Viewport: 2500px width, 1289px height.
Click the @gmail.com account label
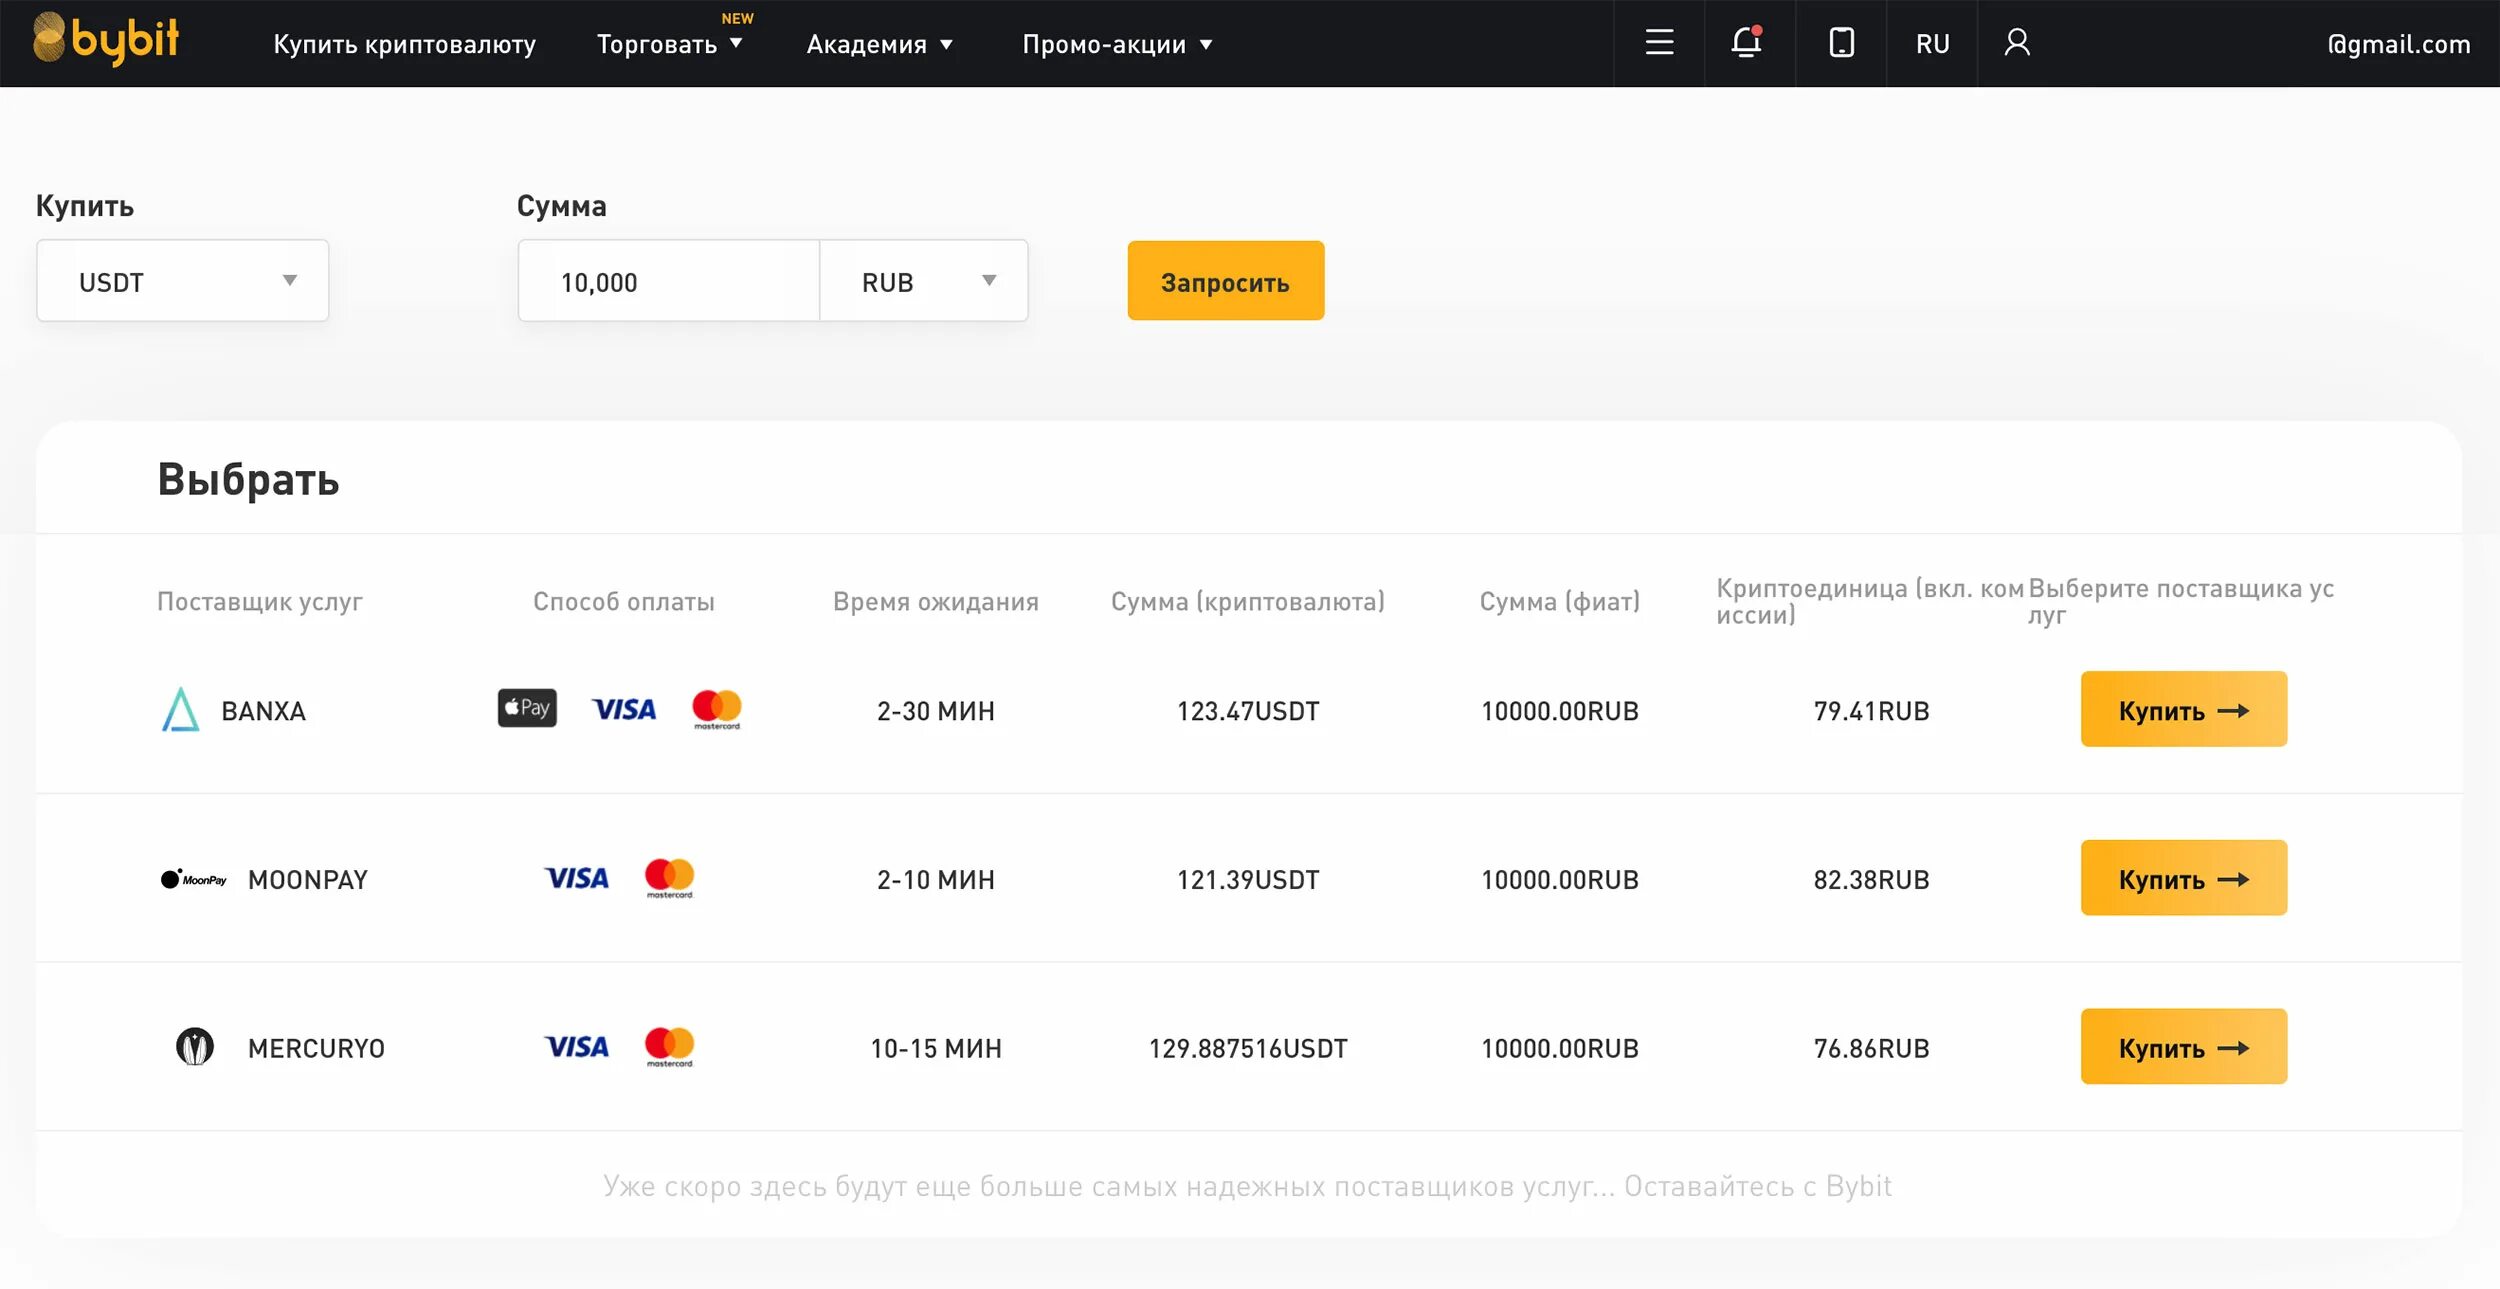[2398, 44]
